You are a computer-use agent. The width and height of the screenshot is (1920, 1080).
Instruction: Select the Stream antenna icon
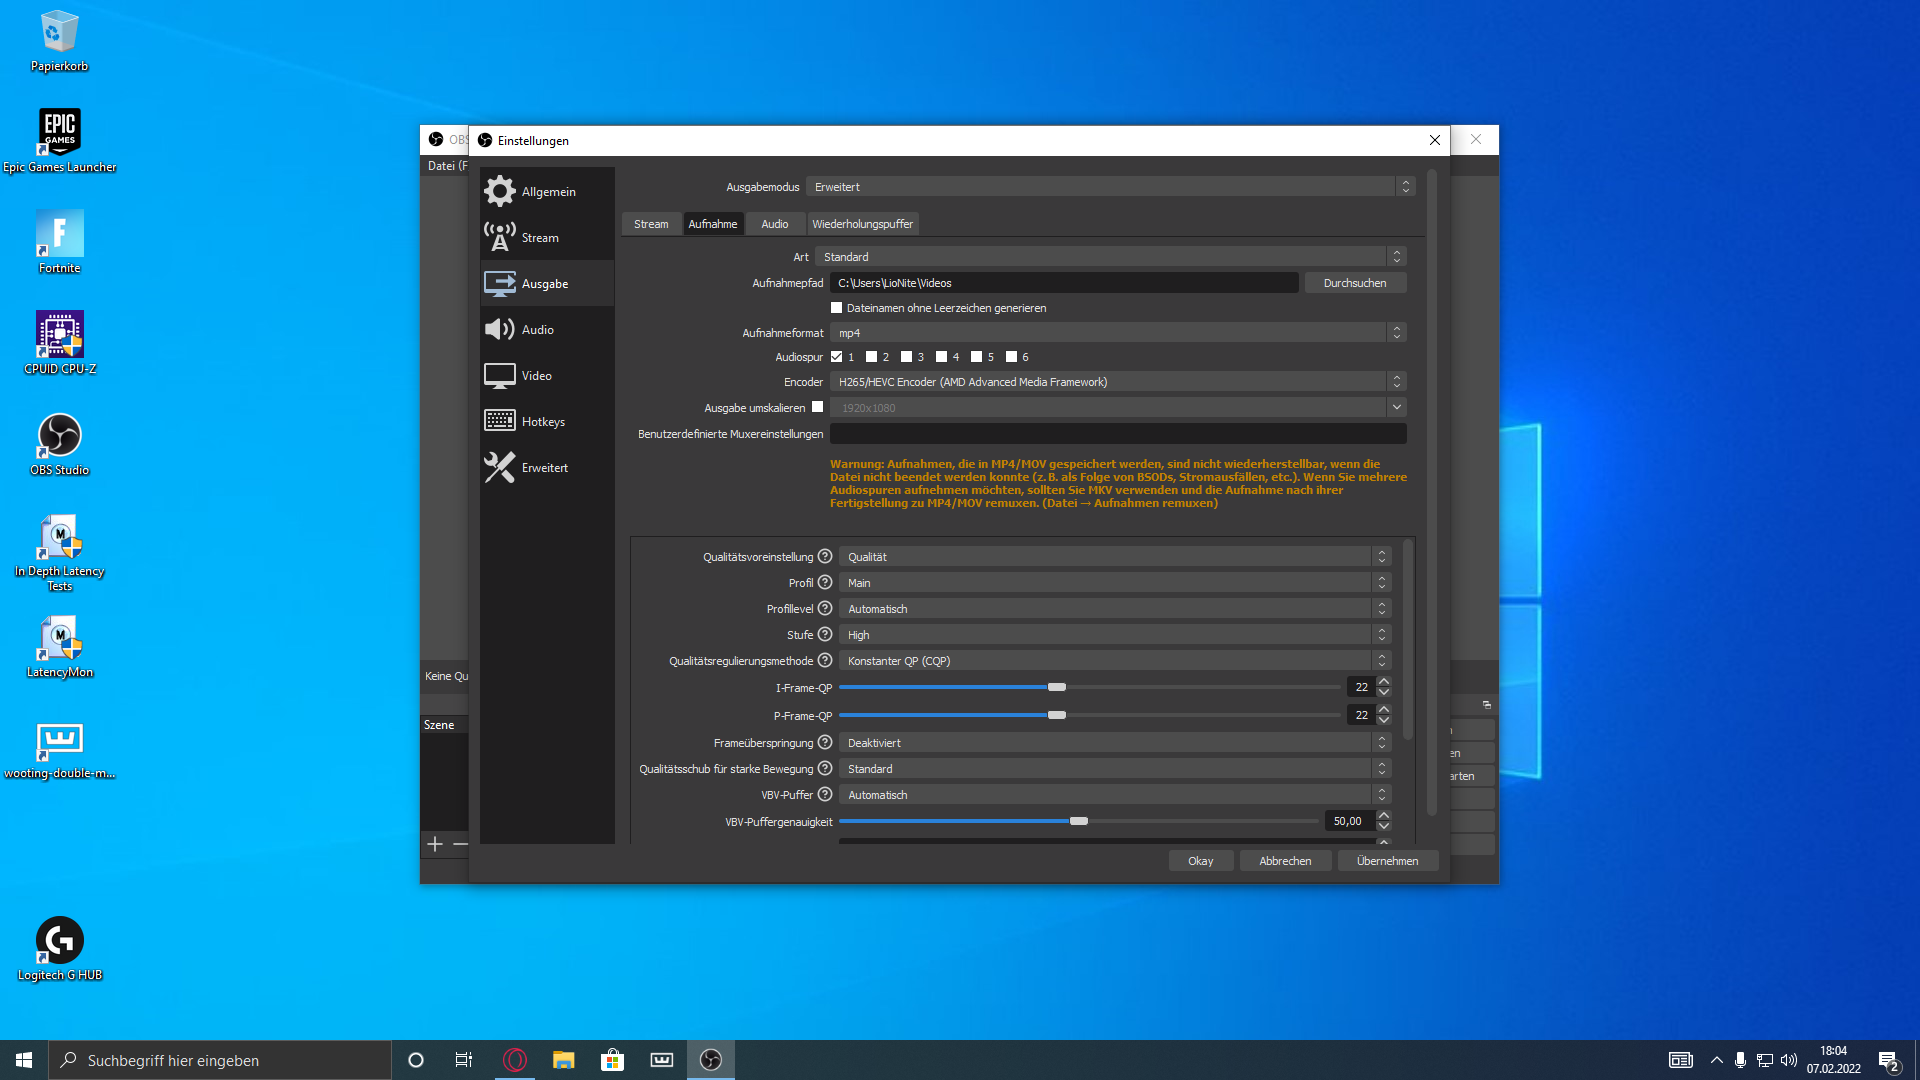[x=499, y=237]
